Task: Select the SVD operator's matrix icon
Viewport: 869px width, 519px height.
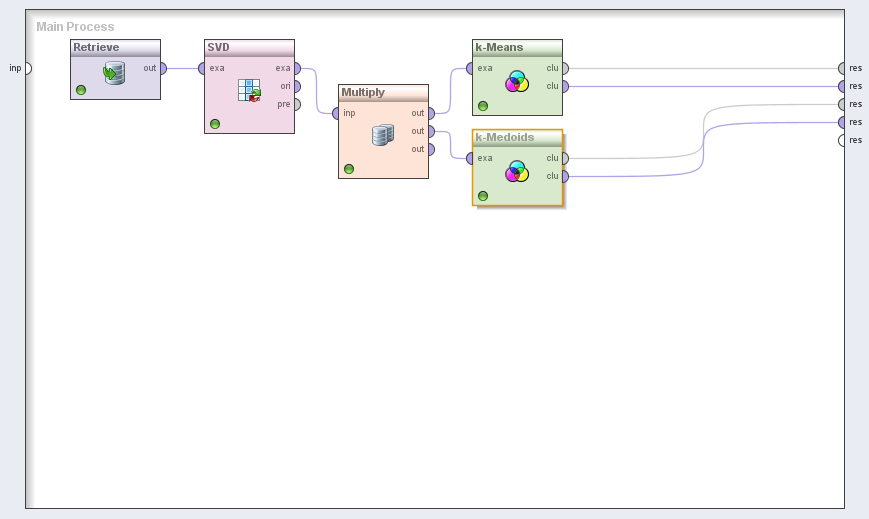Action: click(x=248, y=90)
